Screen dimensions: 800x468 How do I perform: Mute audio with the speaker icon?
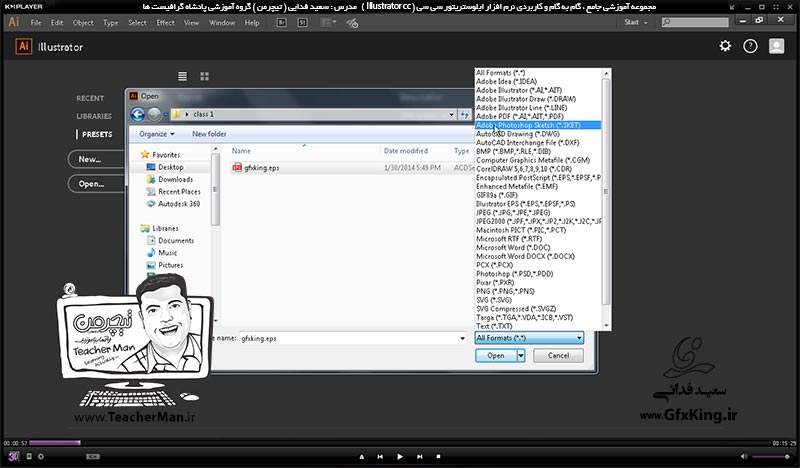(743, 456)
